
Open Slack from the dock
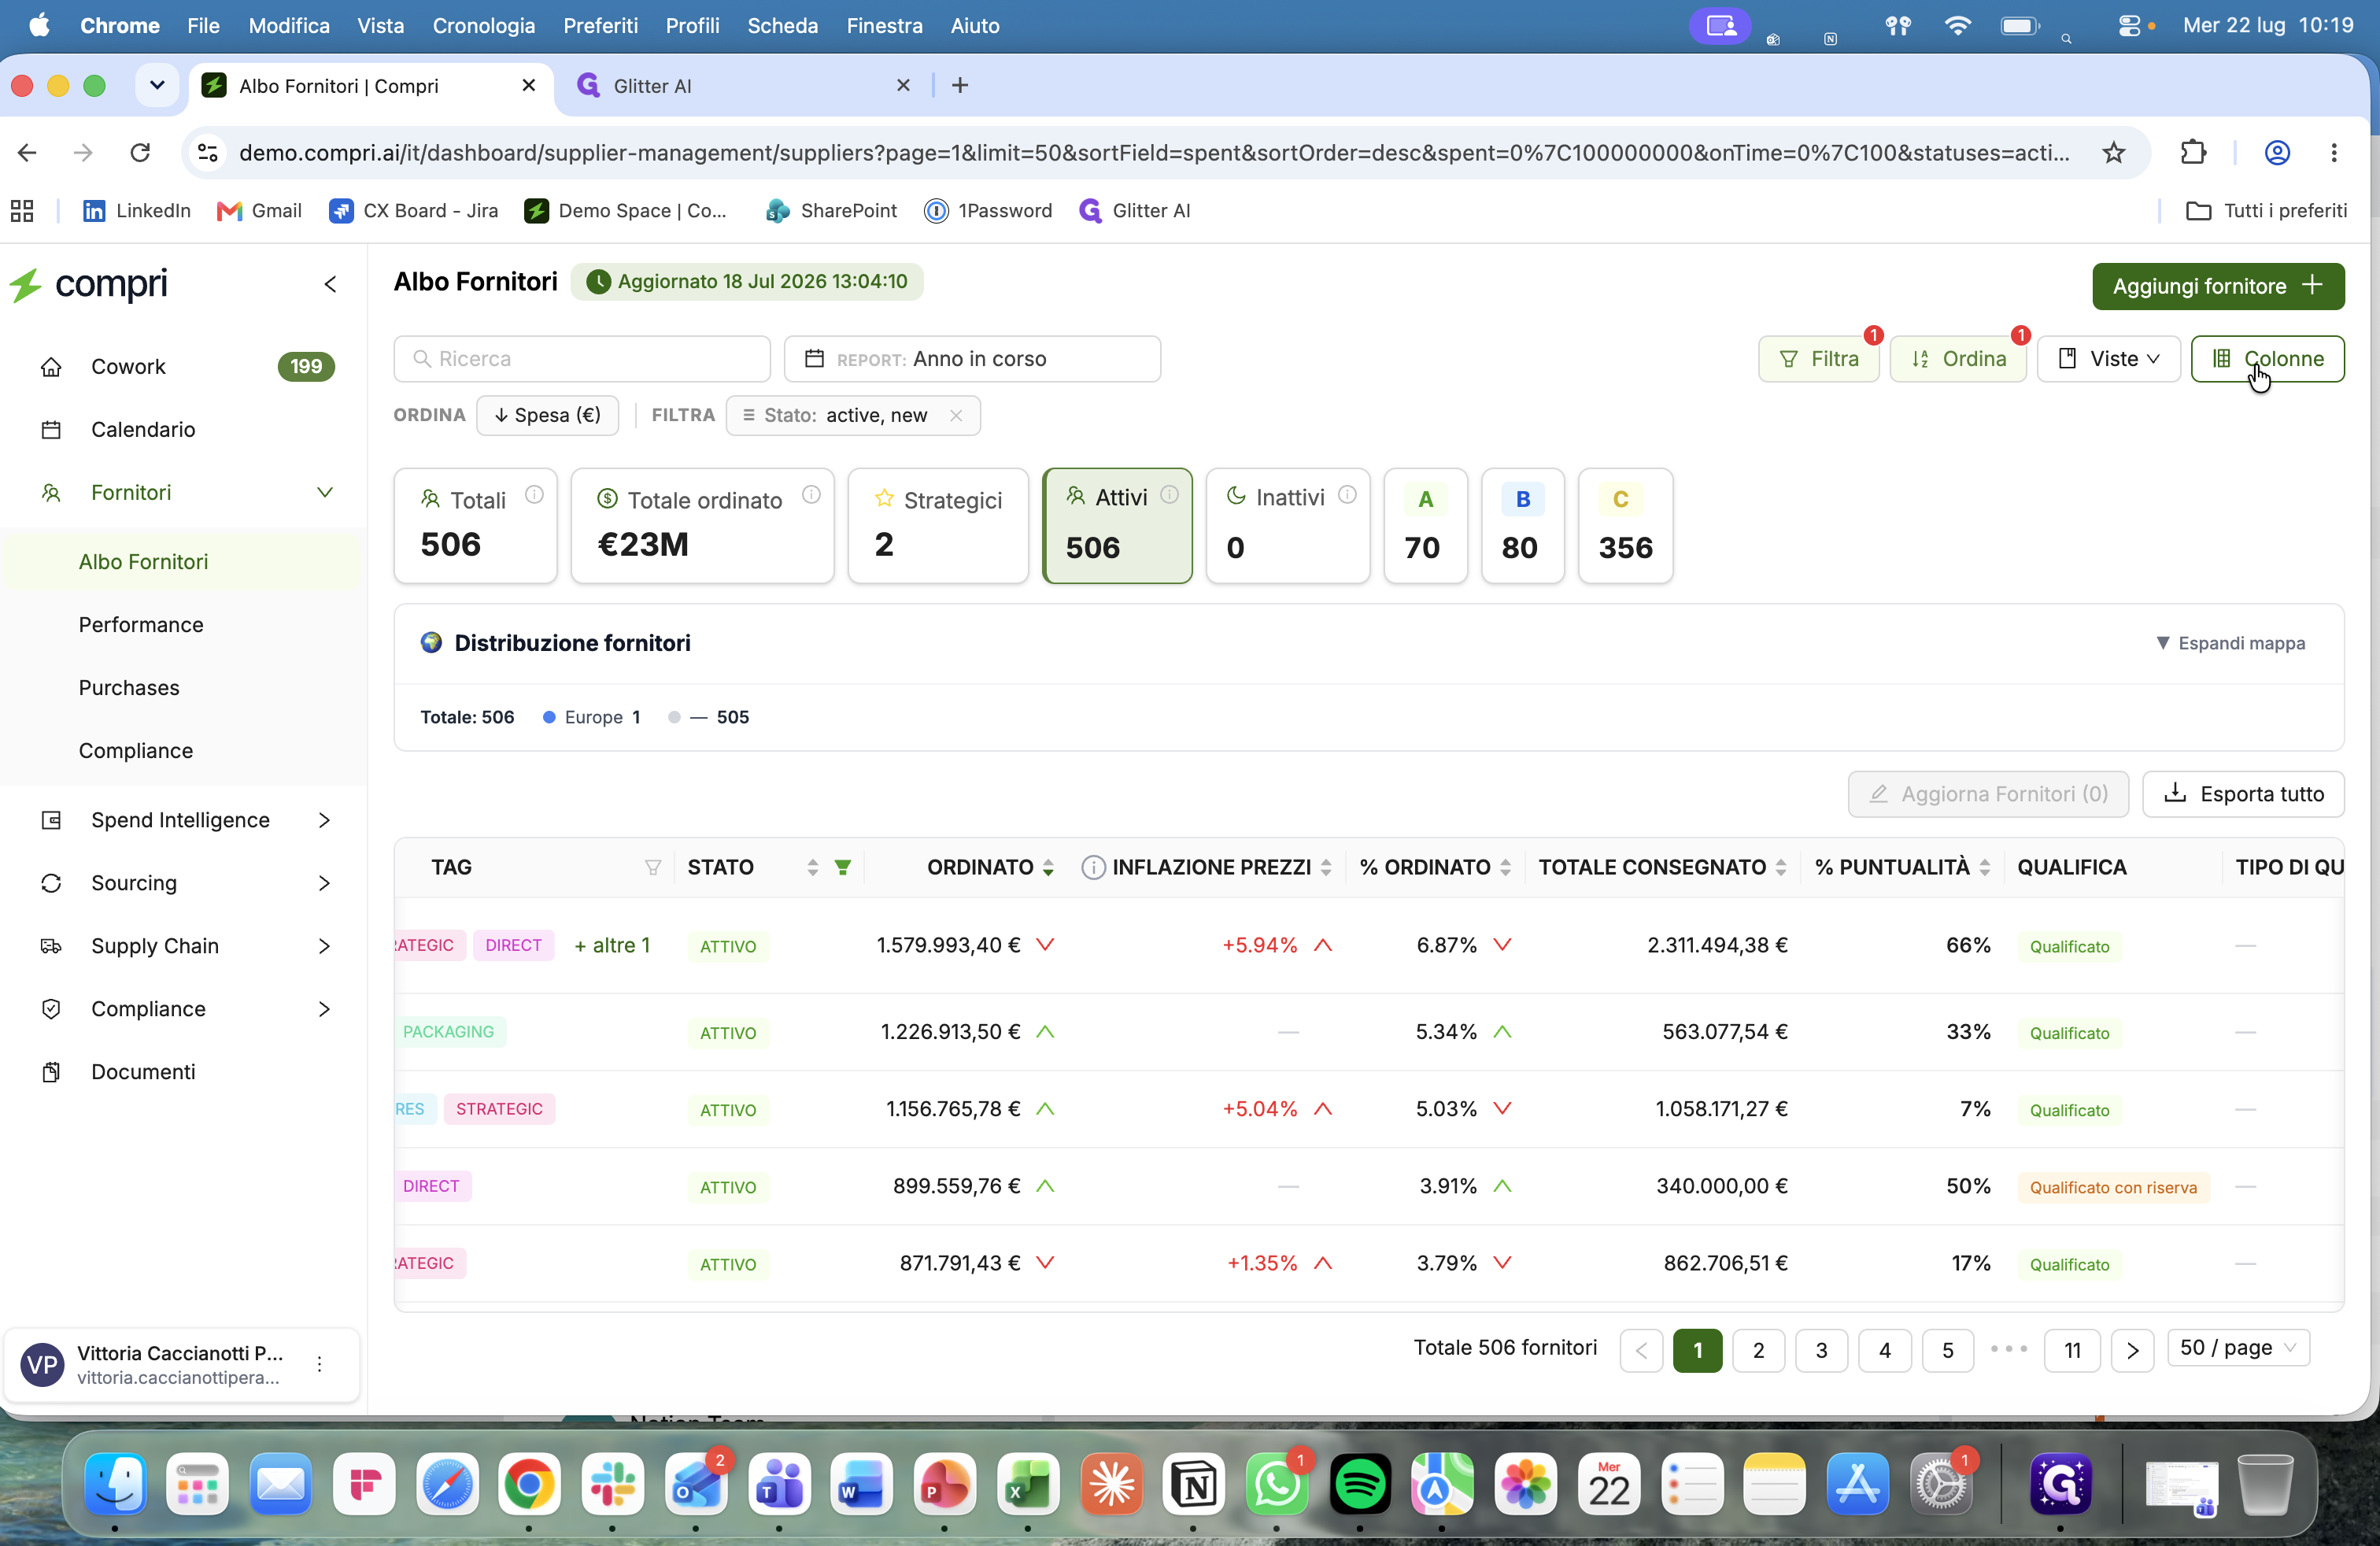pyautogui.click(x=612, y=1483)
